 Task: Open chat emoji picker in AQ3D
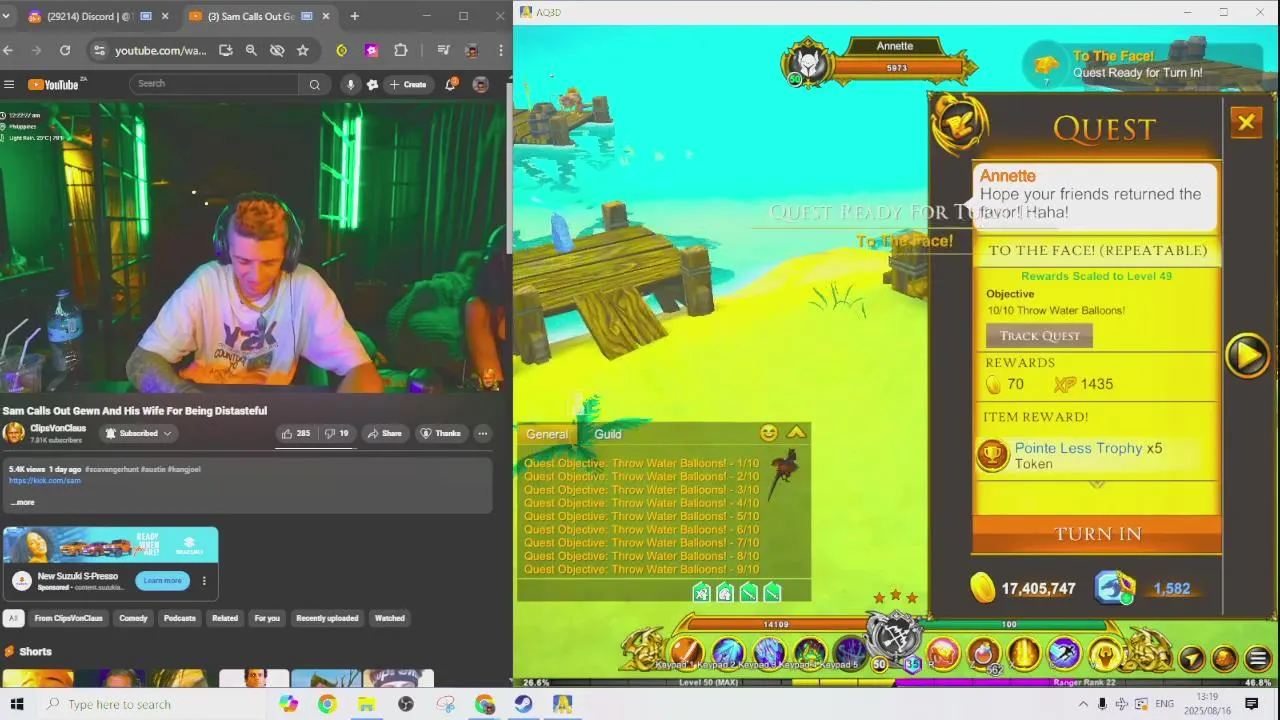pos(769,433)
